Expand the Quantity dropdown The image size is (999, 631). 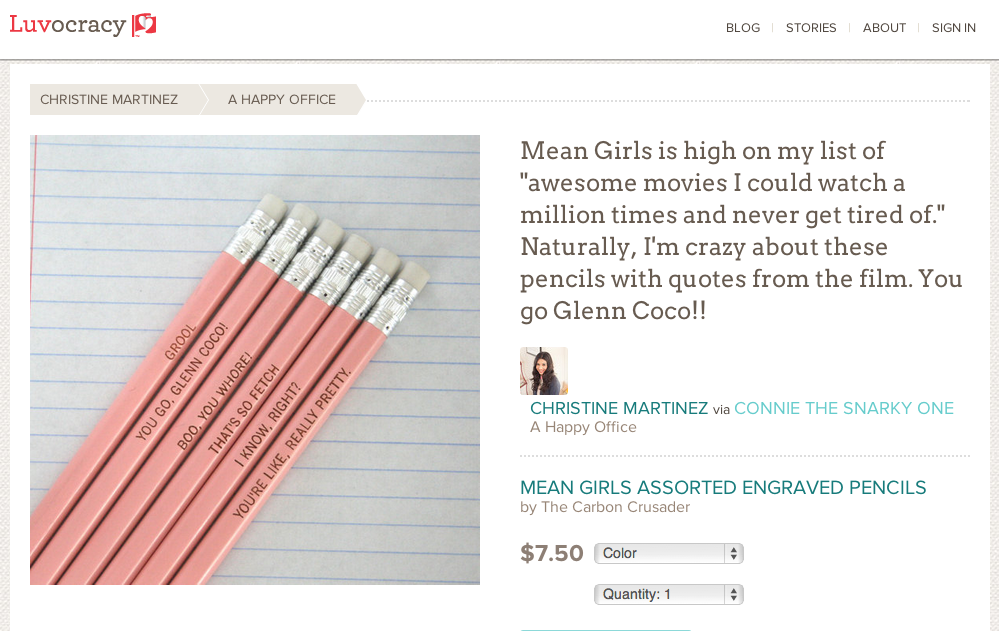669,595
